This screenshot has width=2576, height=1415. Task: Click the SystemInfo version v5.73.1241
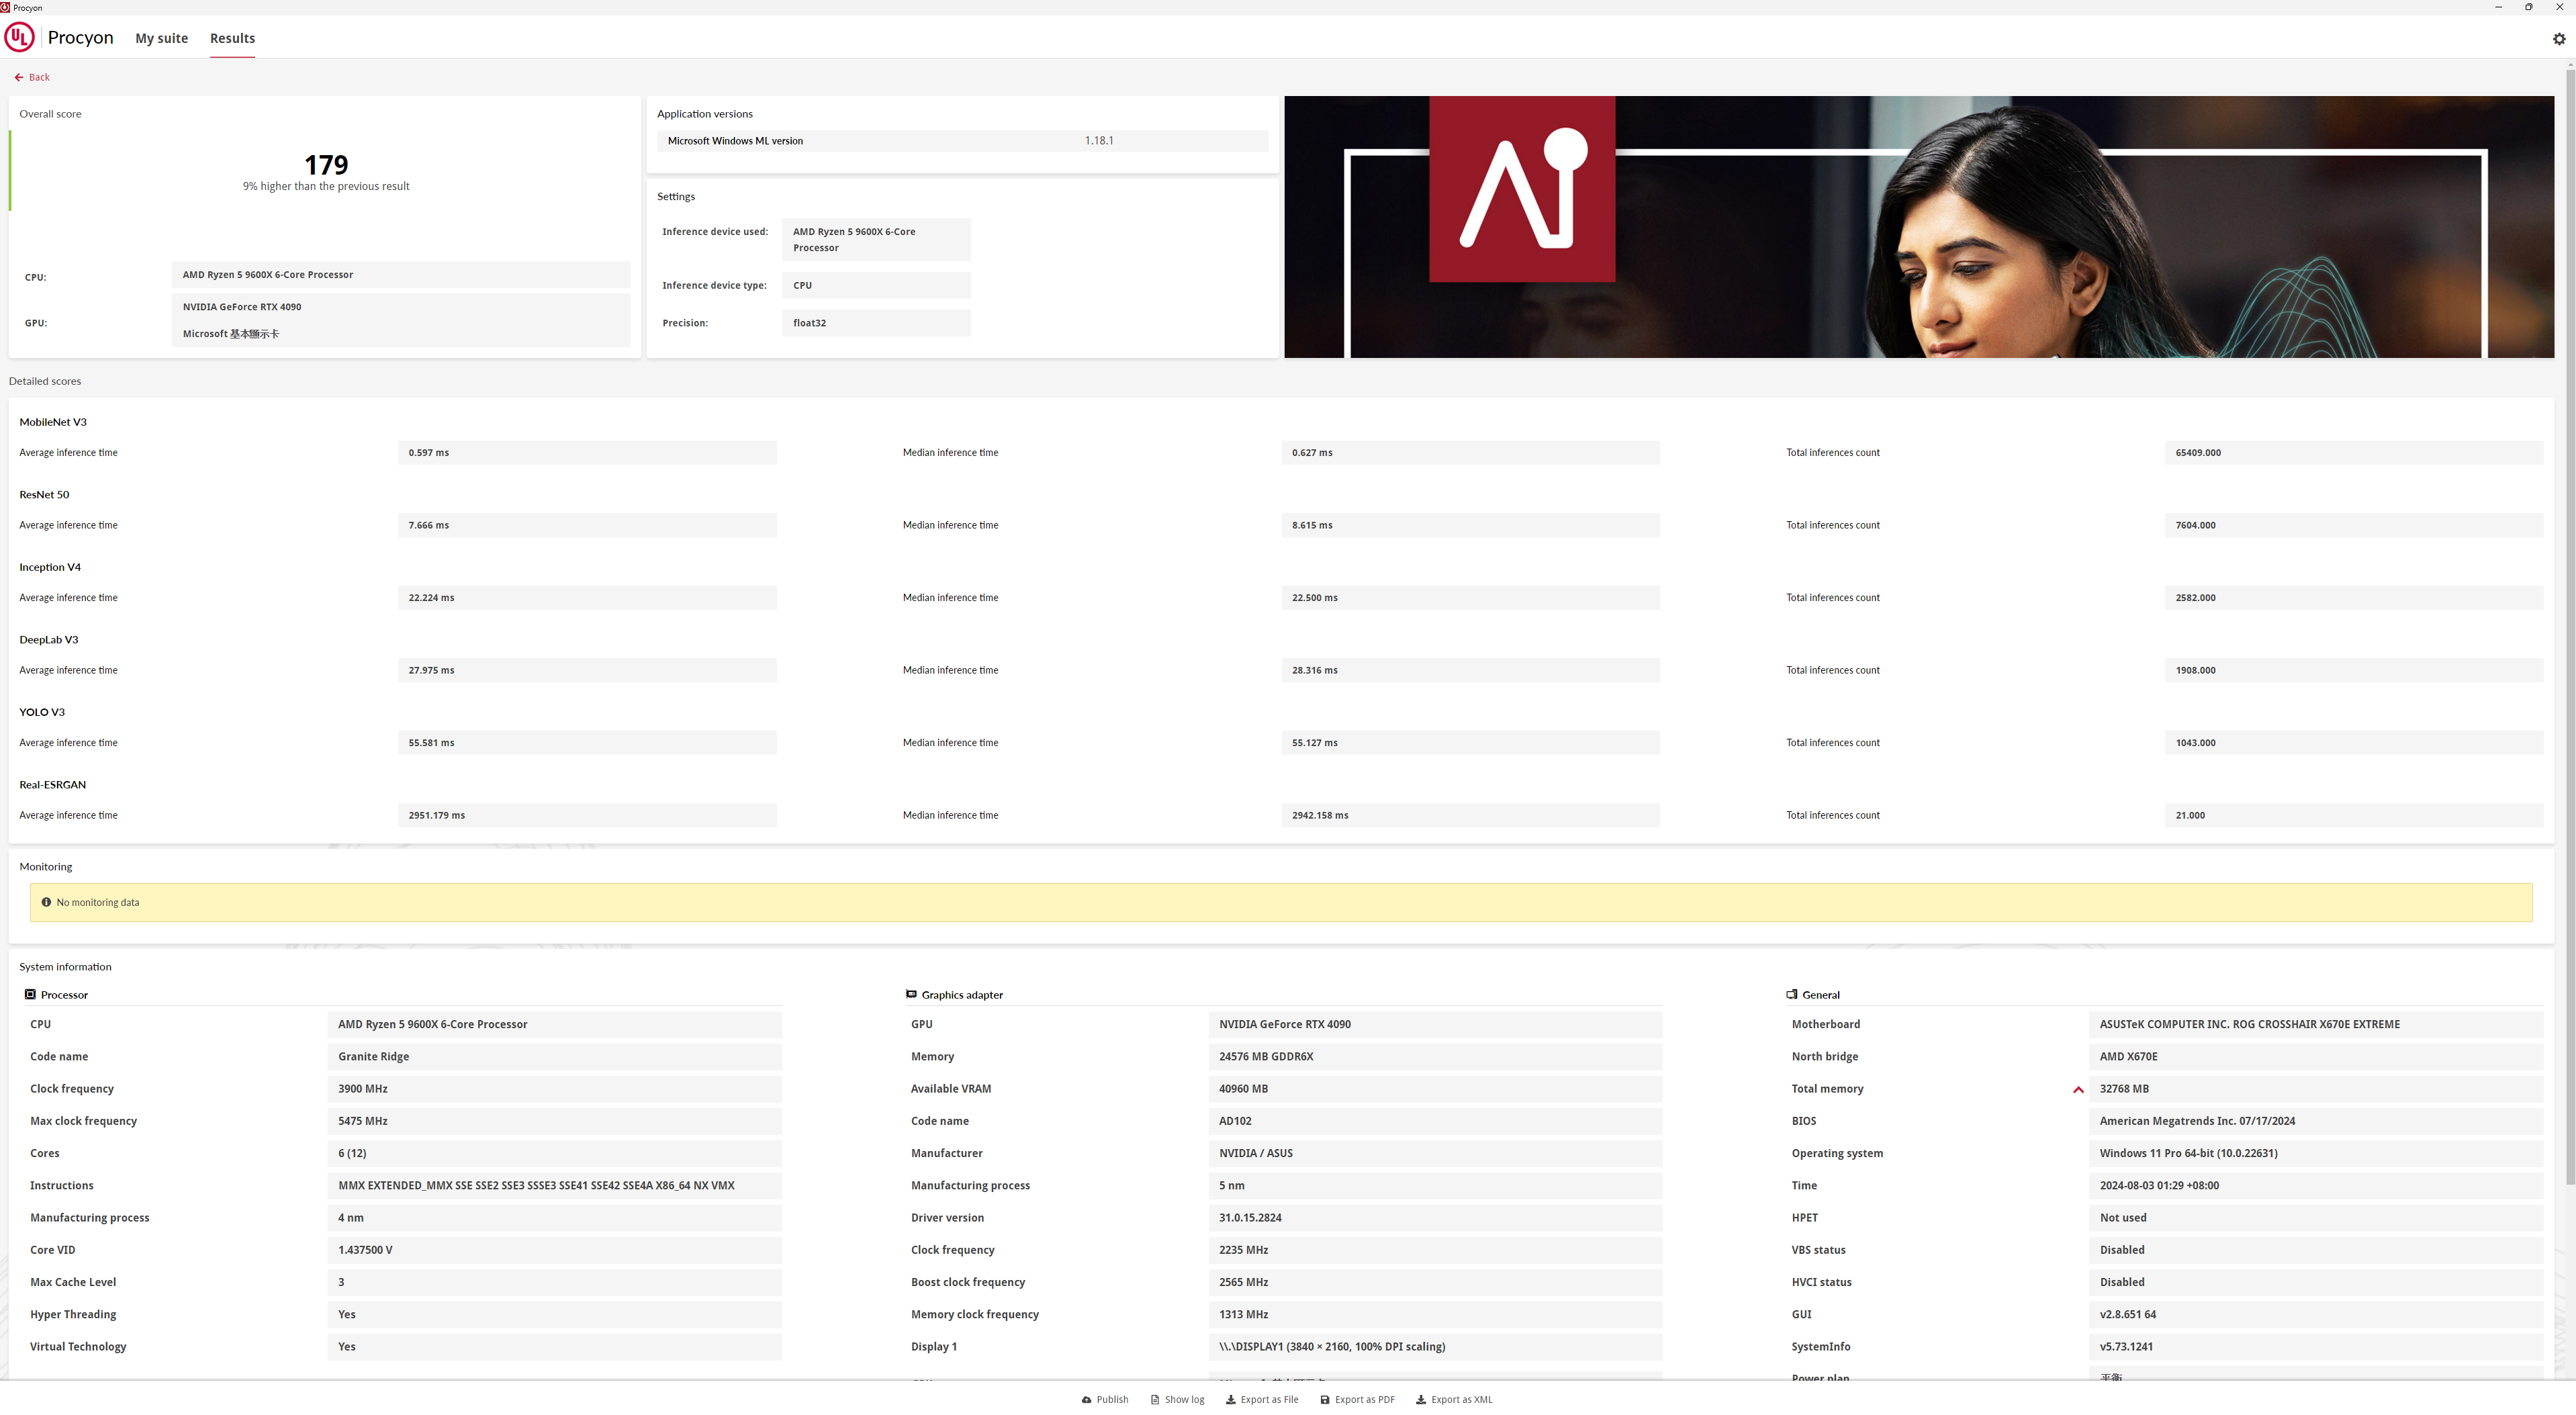tap(2316, 1347)
